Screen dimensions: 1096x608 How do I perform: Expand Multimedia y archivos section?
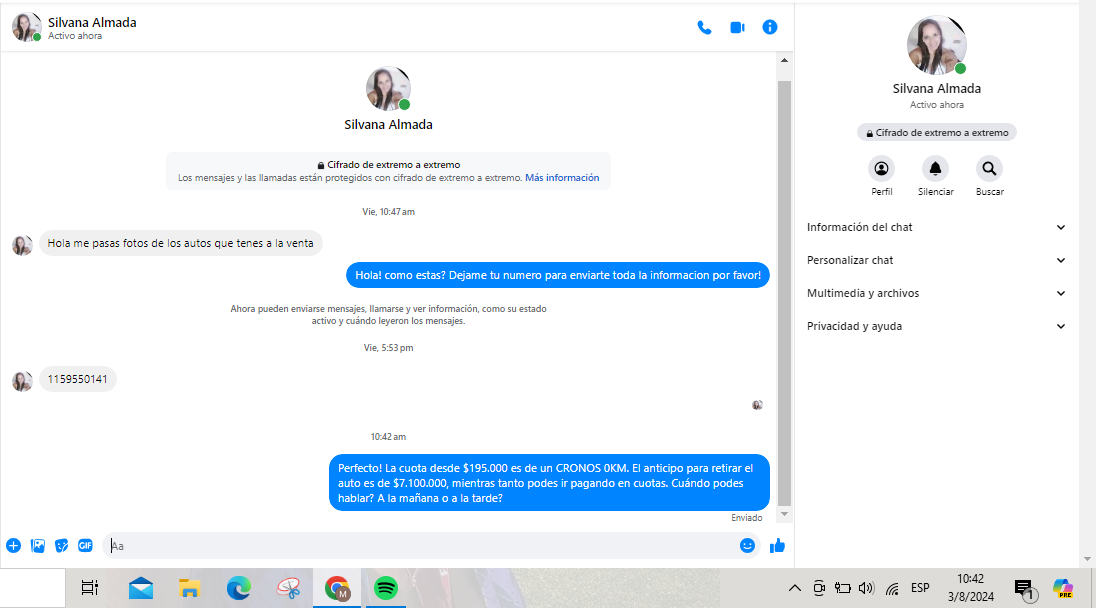coord(936,293)
